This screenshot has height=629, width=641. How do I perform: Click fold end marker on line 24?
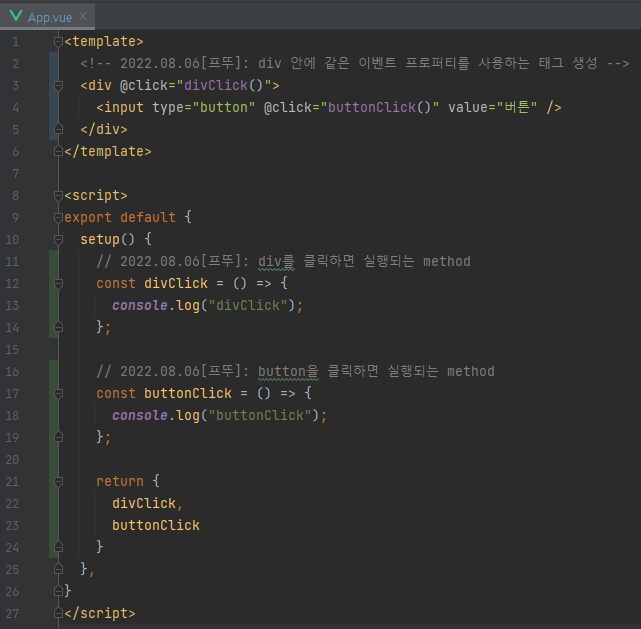click(x=58, y=547)
